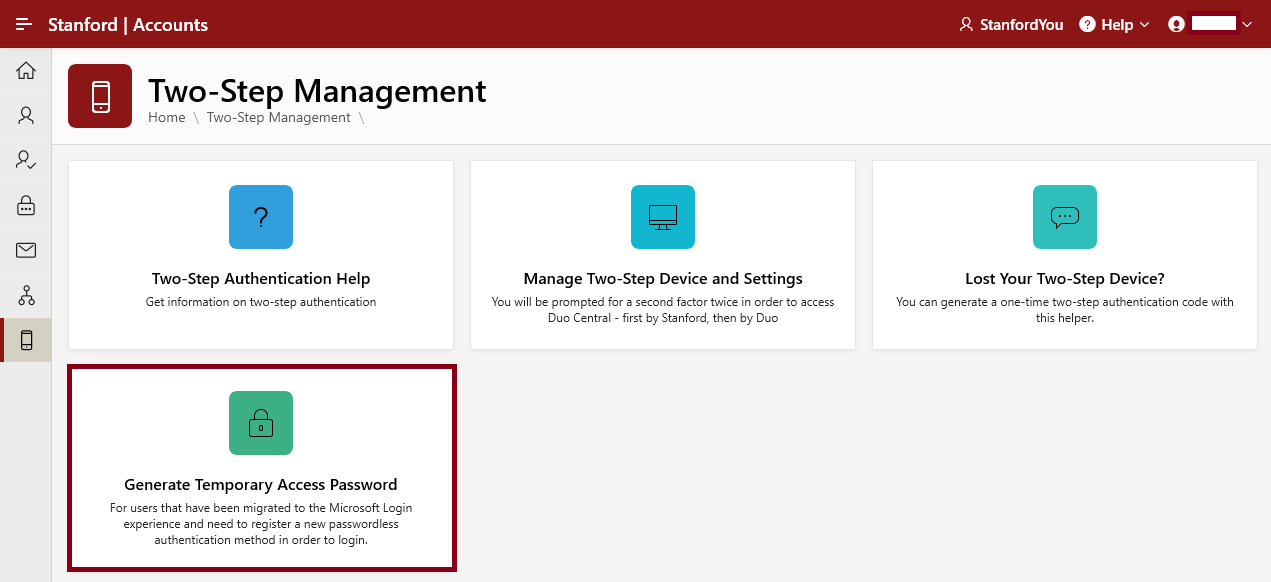Click the Stanford | Accounts header title
This screenshot has height=582, width=1271.
(x=128, y=24)
